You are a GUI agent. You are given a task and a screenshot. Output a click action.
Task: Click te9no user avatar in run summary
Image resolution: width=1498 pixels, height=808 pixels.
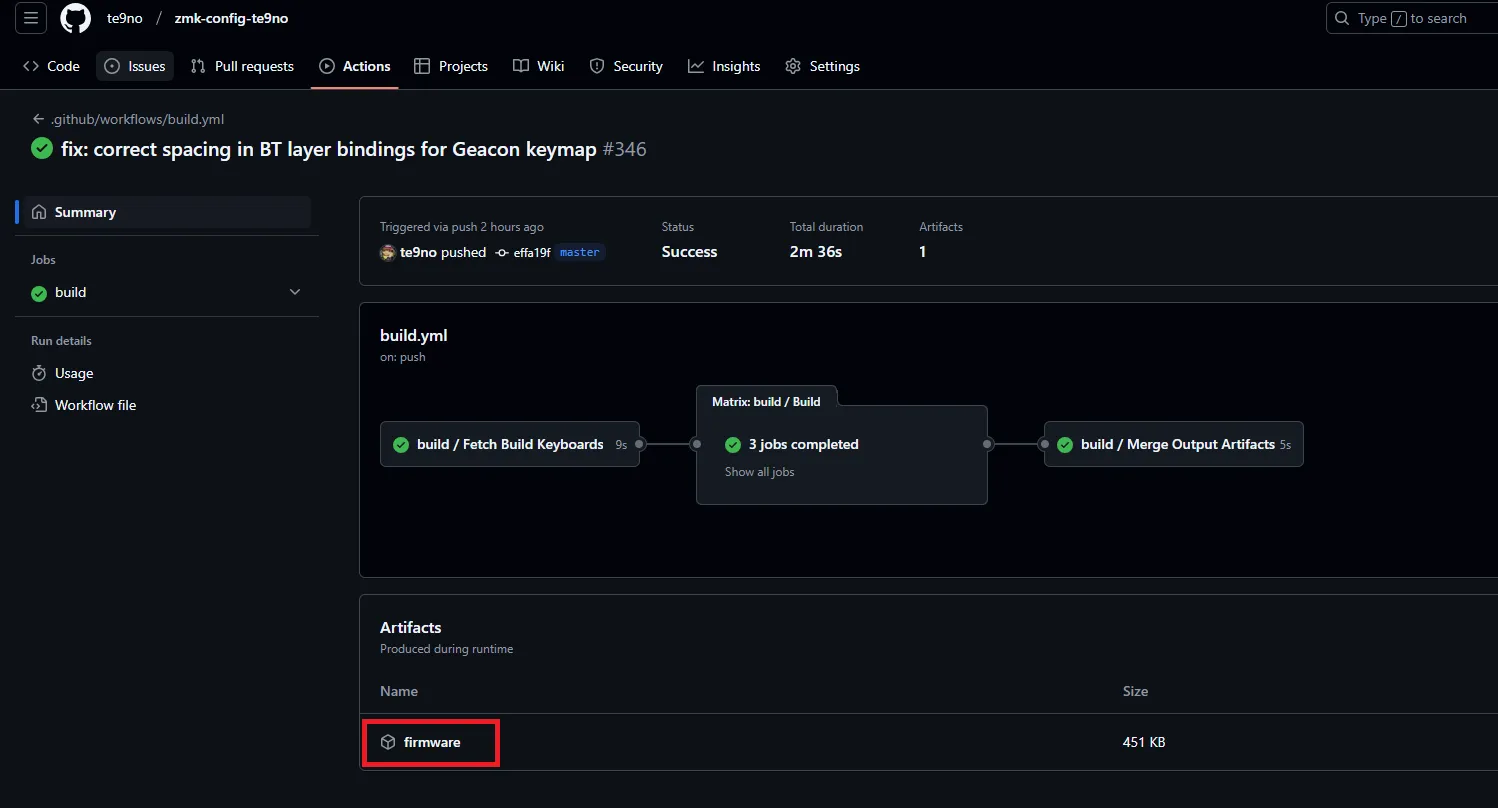coord(388,253)
